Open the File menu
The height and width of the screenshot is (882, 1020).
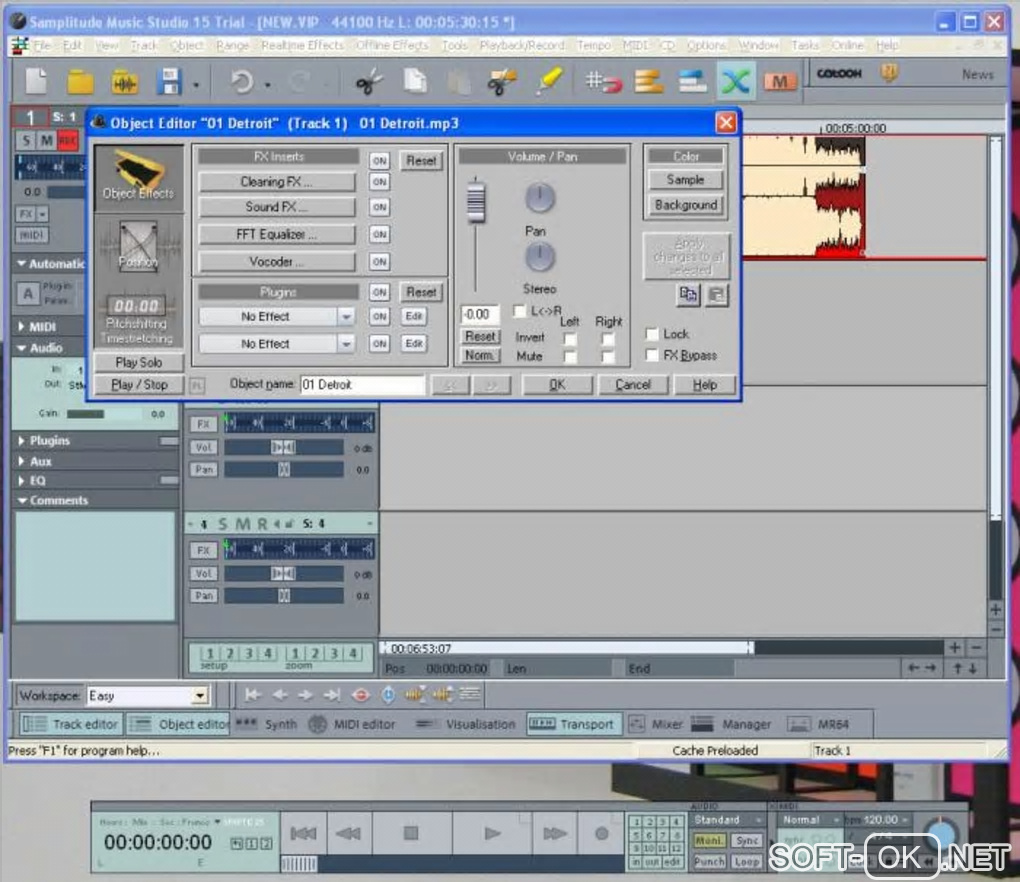click(42, 46)
